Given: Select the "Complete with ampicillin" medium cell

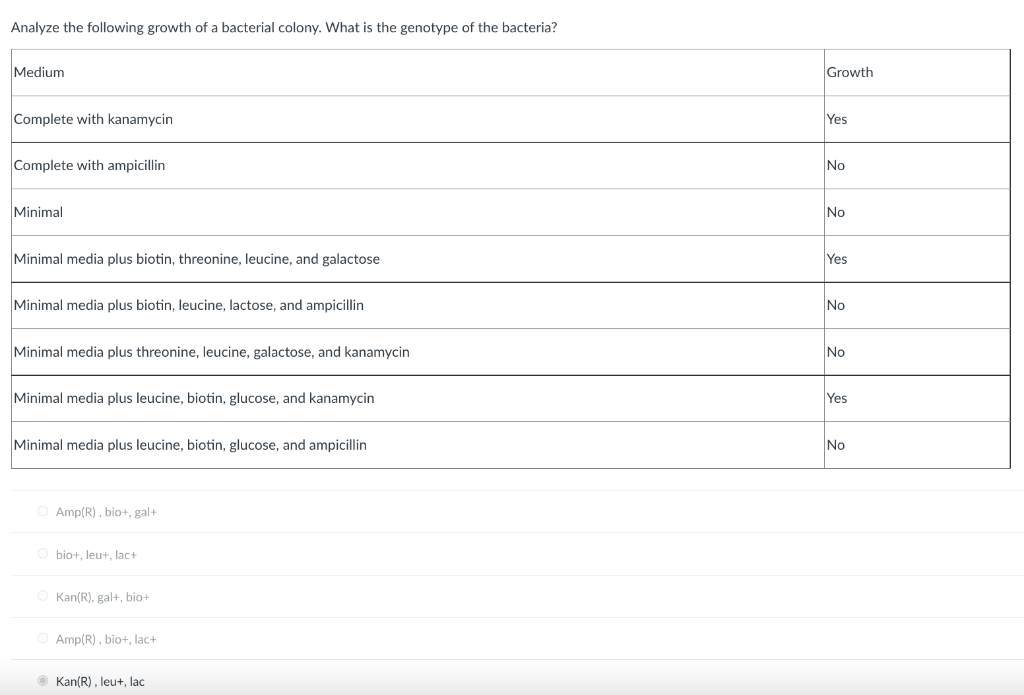Looking at the screenshot, I should click(90, 165).
